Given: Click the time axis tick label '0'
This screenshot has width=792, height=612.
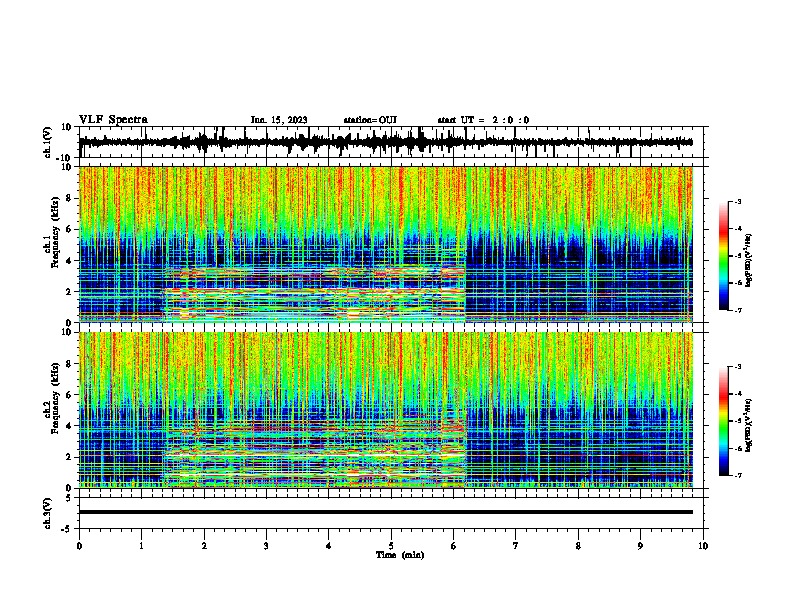Looking at the screenshot, I should pos(79,546).
